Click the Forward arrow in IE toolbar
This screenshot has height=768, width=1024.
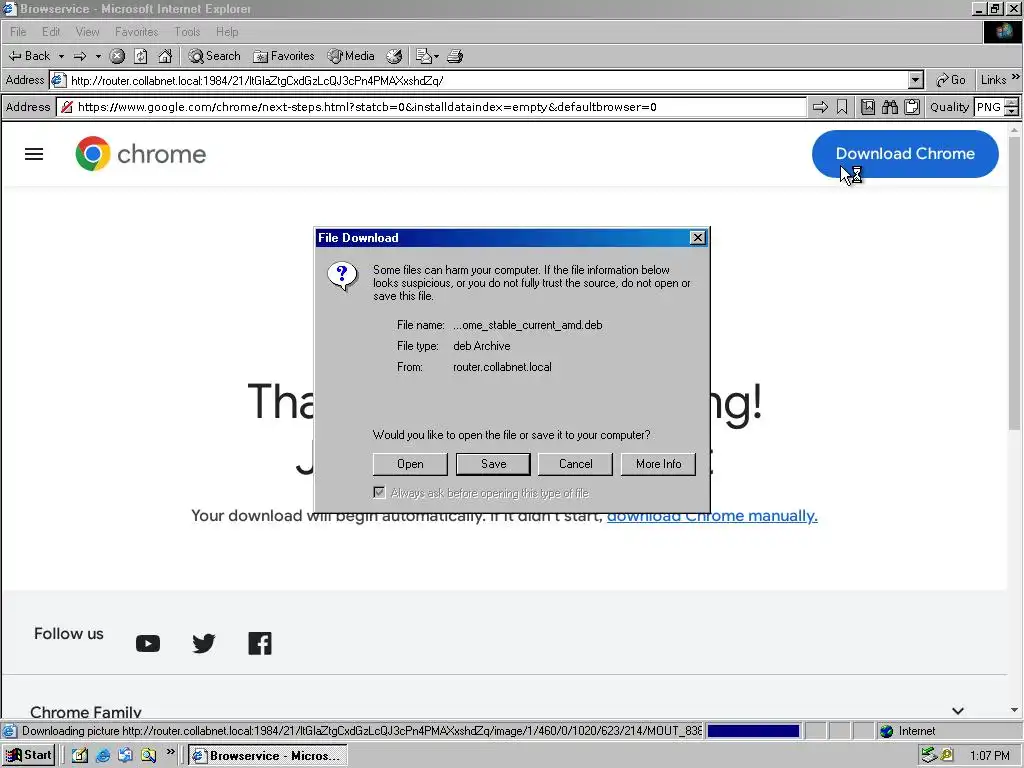tap(80, 56)
